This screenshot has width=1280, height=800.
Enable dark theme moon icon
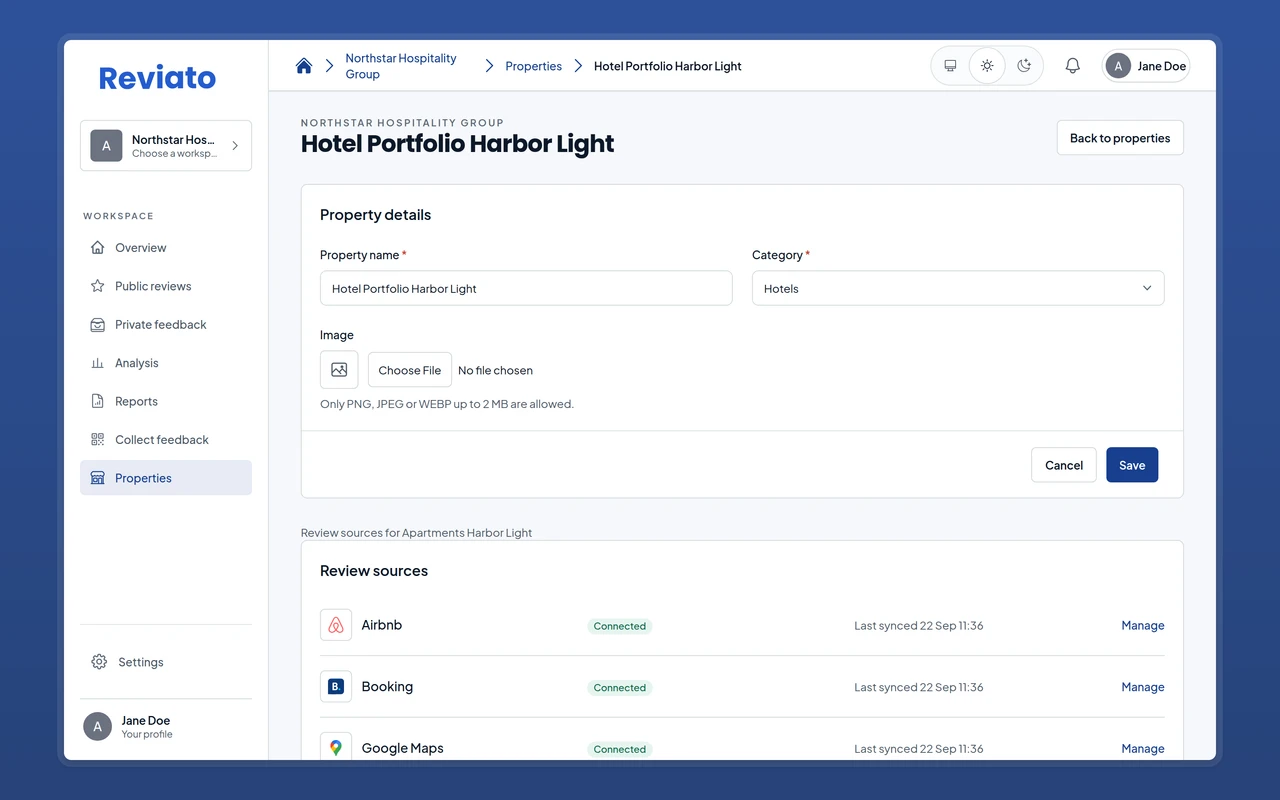(x=1024, y=66)
